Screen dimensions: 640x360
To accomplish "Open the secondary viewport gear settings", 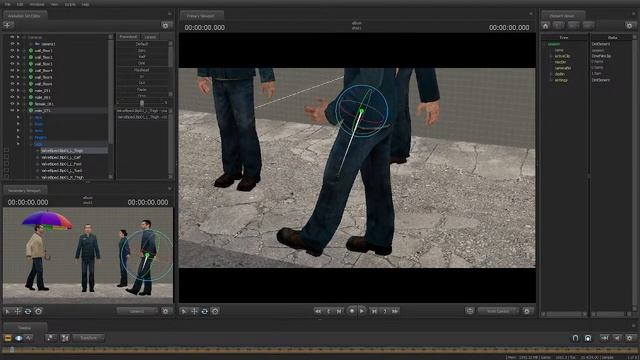I will coord(165,311).
